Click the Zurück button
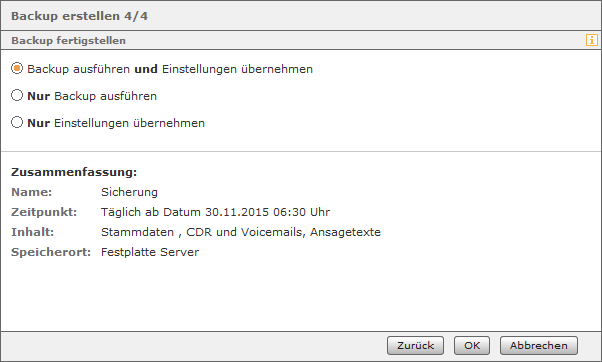The image size is (602, 362). point(415,345)
